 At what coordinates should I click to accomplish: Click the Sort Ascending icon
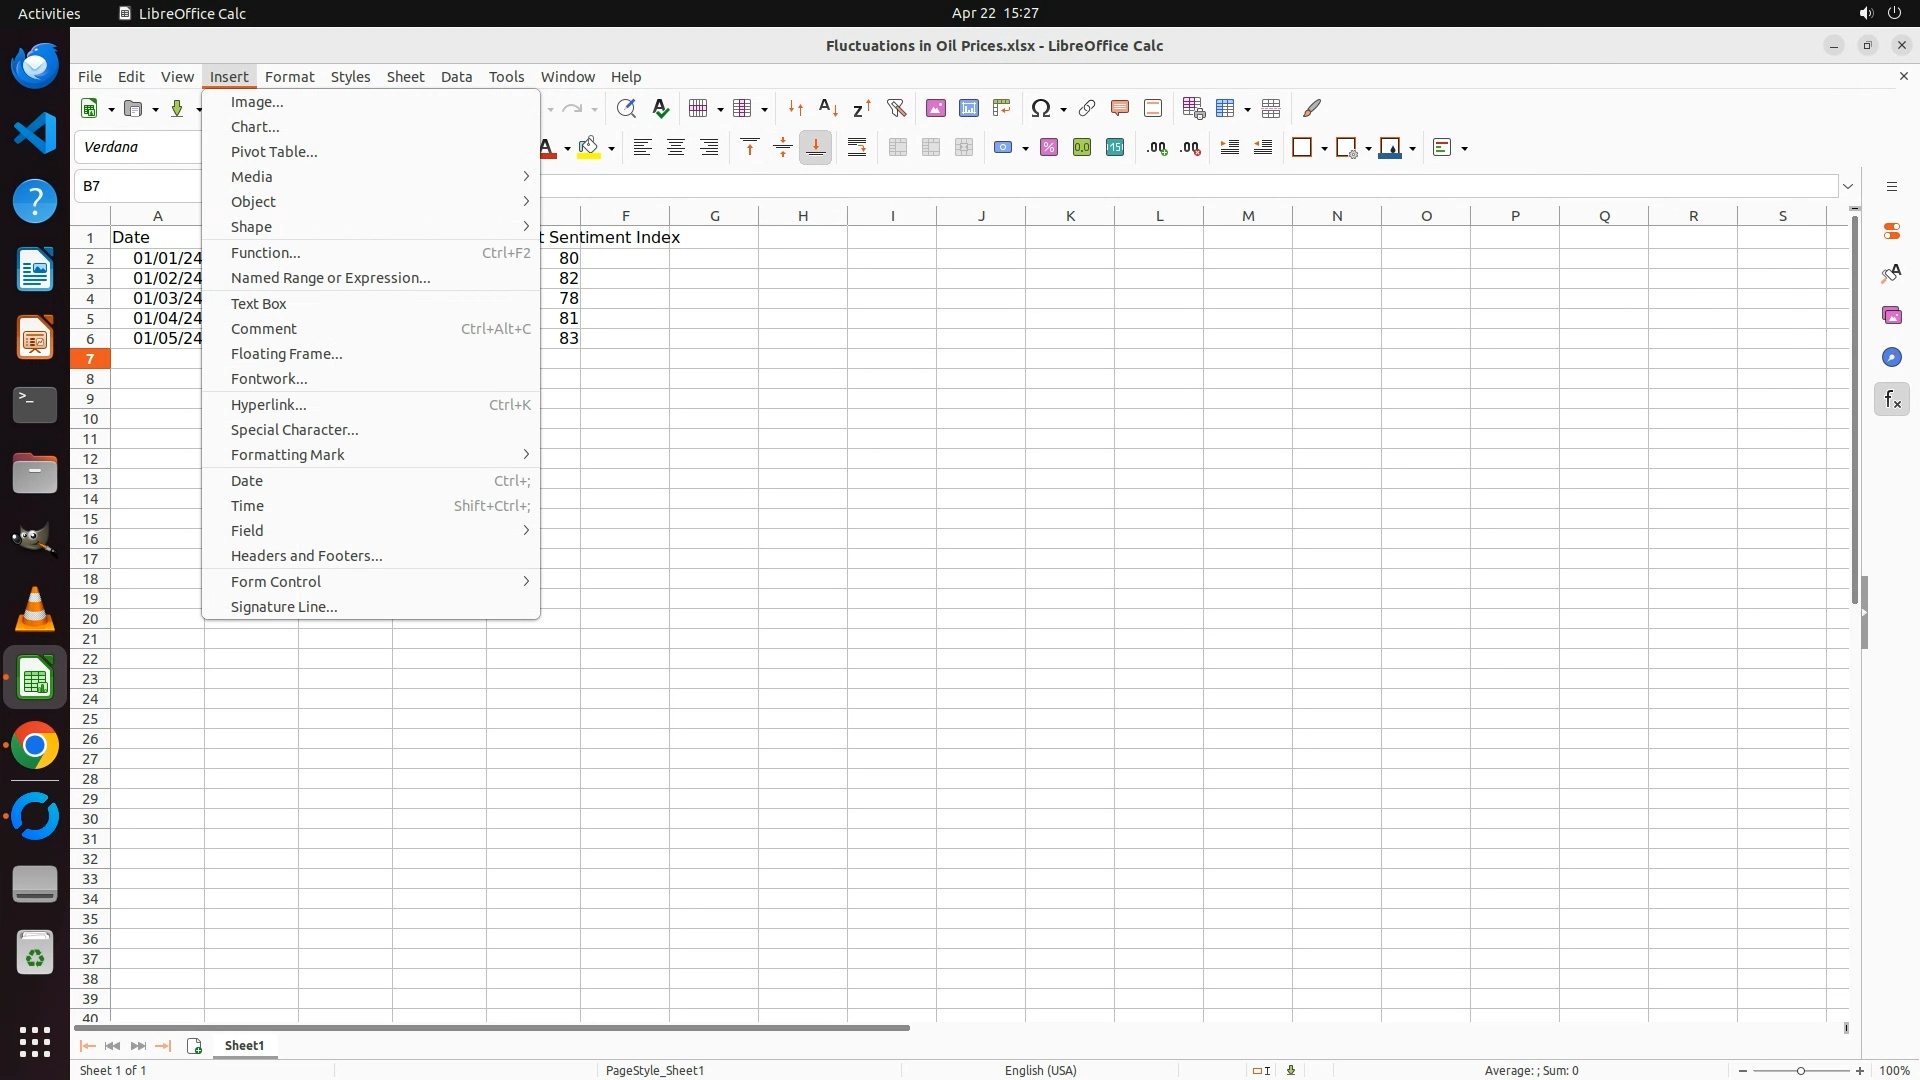pyautogui.click(x=829, y=108)
